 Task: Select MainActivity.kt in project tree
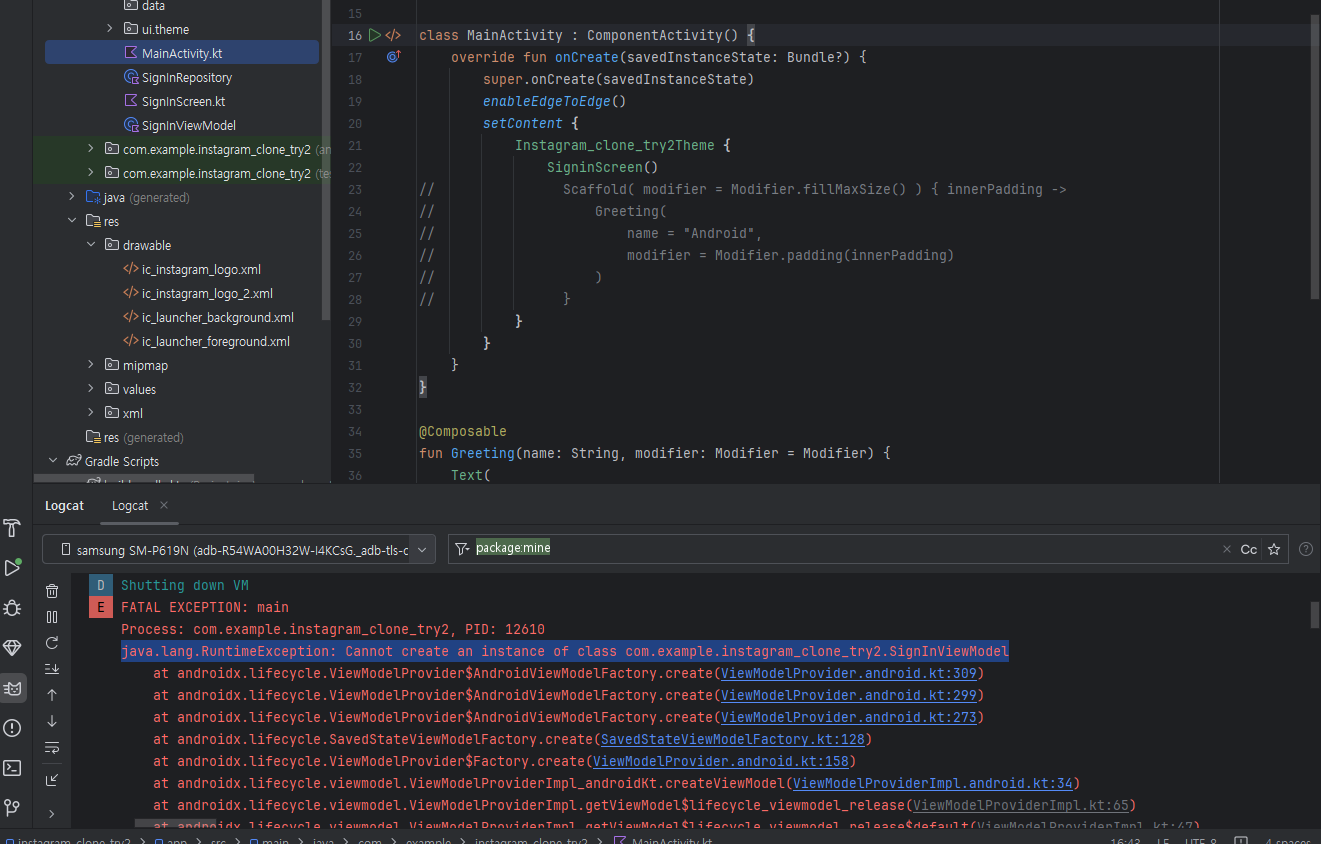(182, 53)
